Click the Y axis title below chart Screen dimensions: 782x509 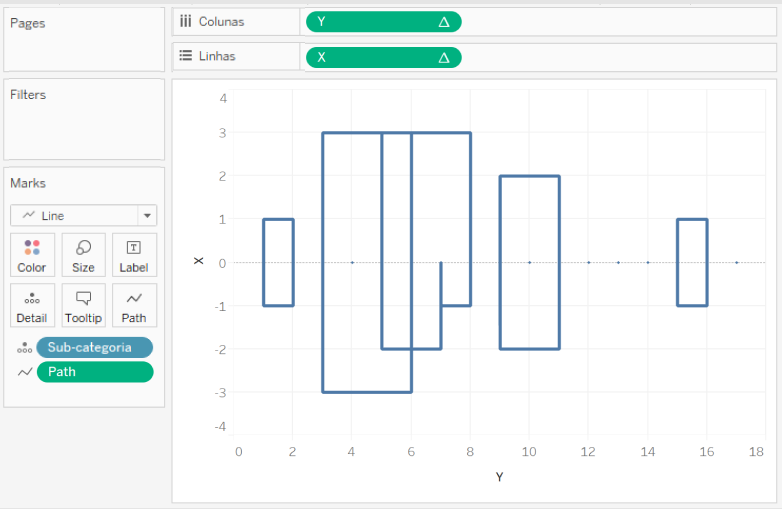click(499, 477)
